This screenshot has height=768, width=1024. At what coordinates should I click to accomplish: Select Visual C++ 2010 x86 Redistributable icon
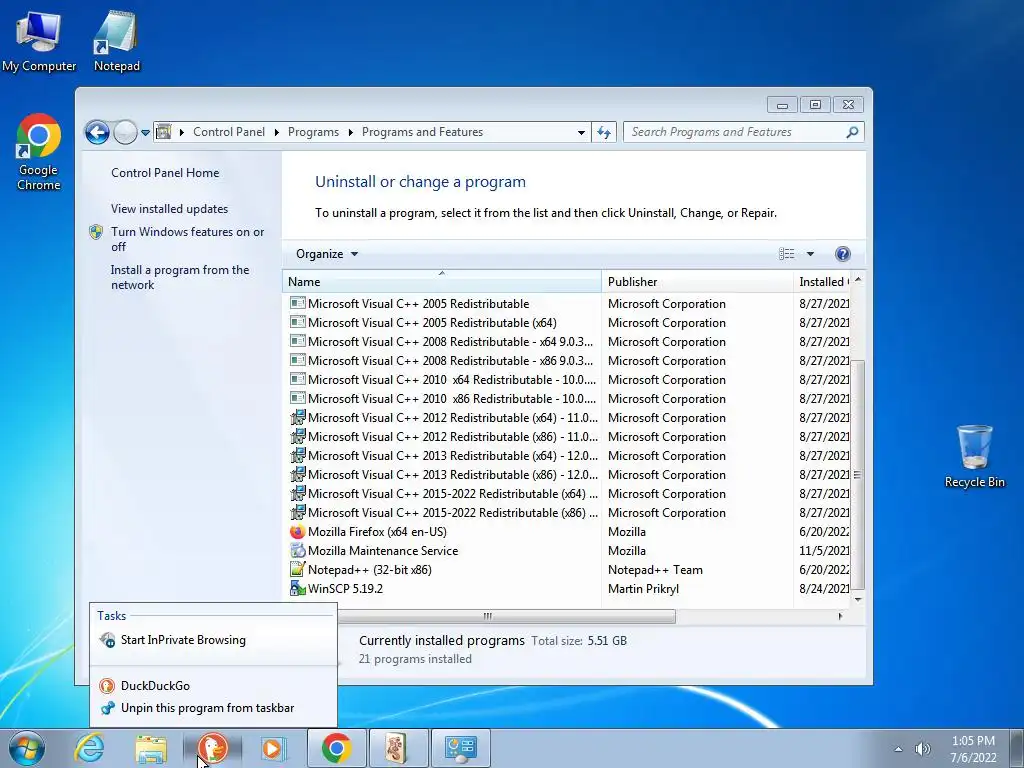298,398
